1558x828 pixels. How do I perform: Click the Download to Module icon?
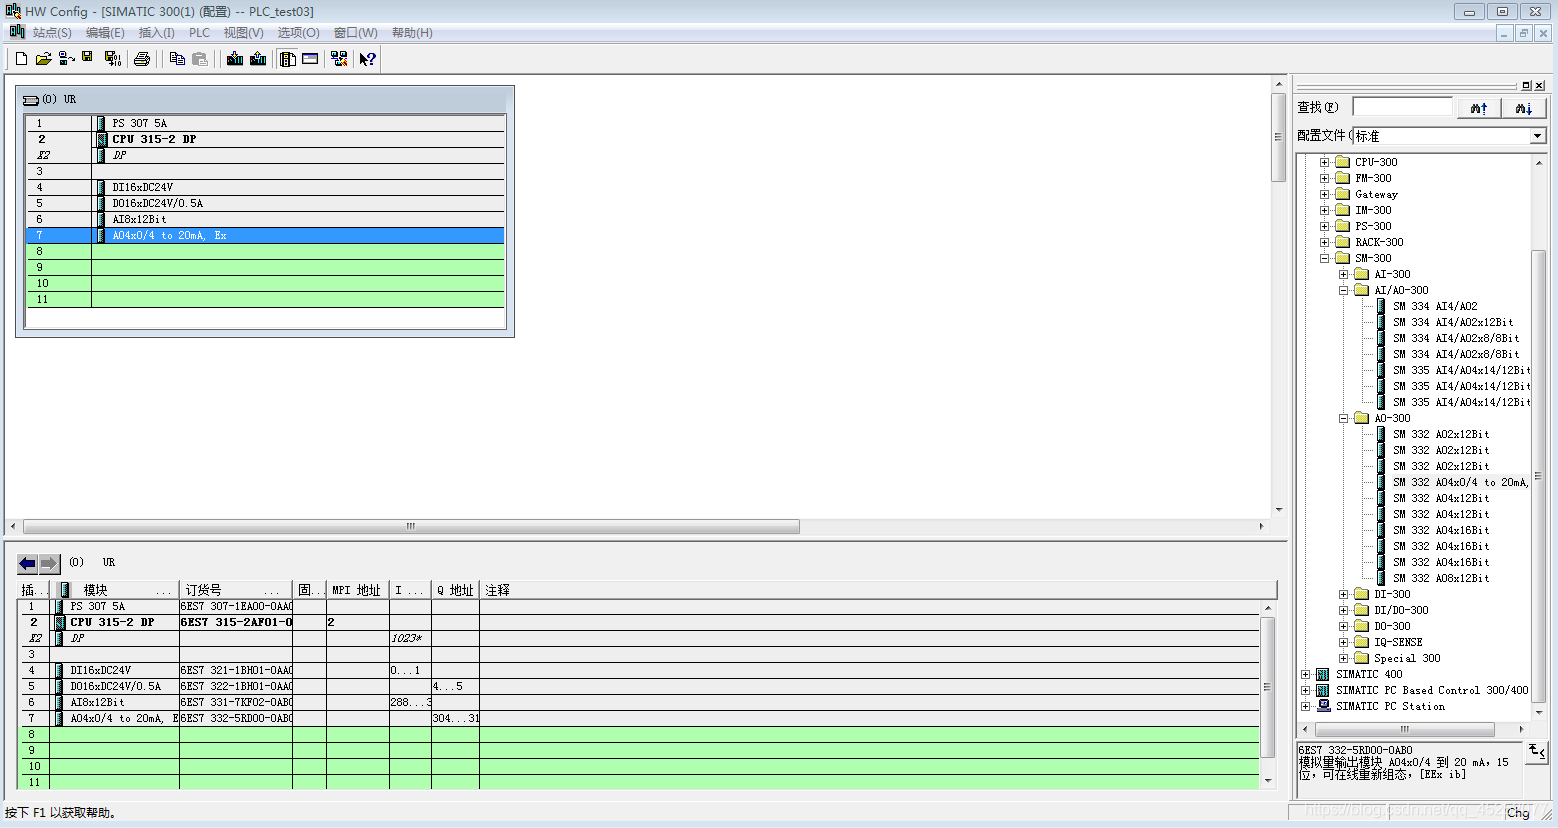tap(235, 59)
